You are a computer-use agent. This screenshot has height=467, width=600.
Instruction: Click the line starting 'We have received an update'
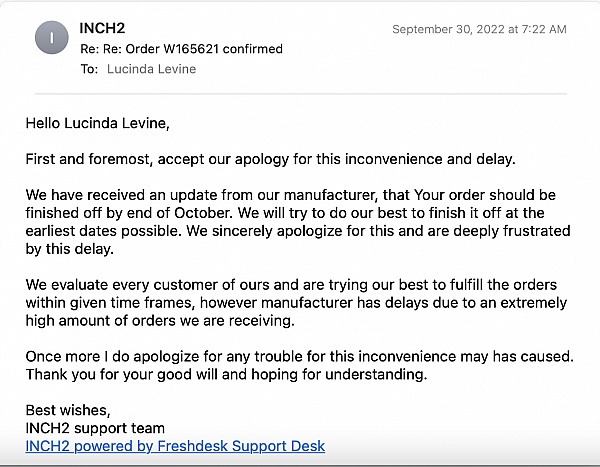click(291, 195)
